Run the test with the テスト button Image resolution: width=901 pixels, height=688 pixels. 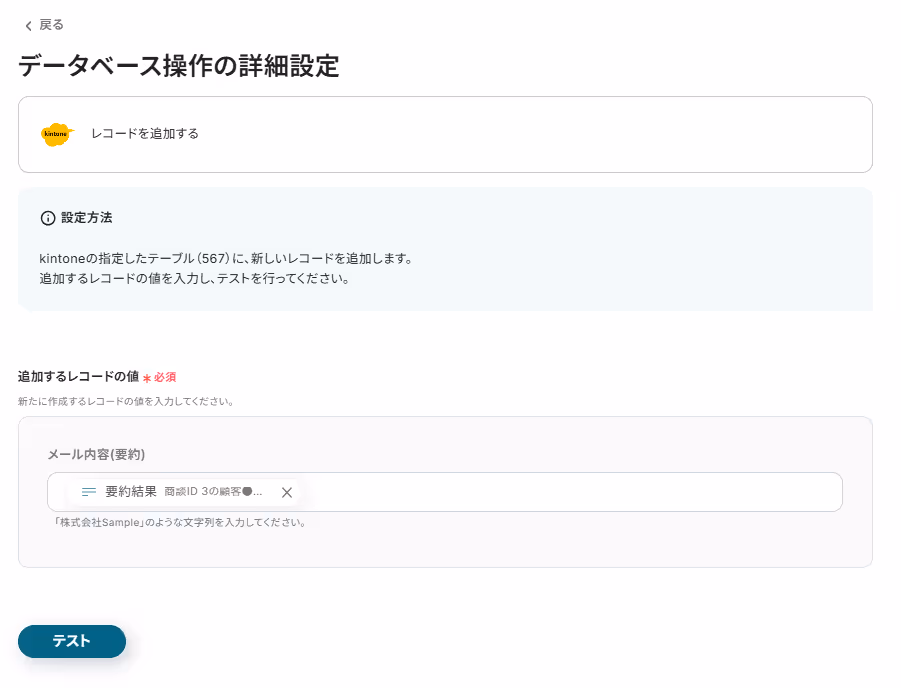click(72, 641)
